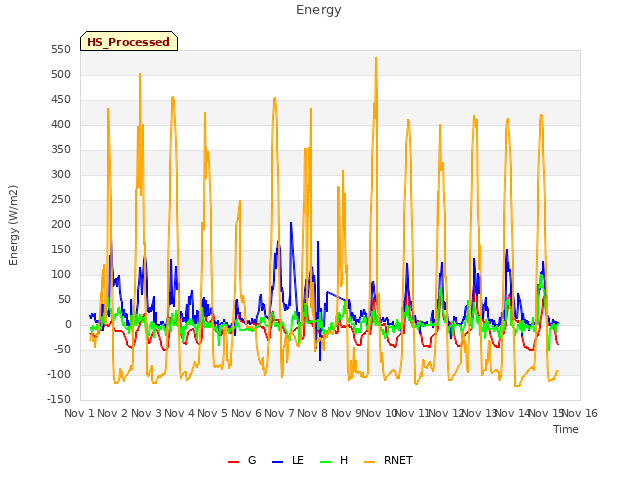Click the -100 y-axis tick label
Screen dimensions: 640x480
59,375
